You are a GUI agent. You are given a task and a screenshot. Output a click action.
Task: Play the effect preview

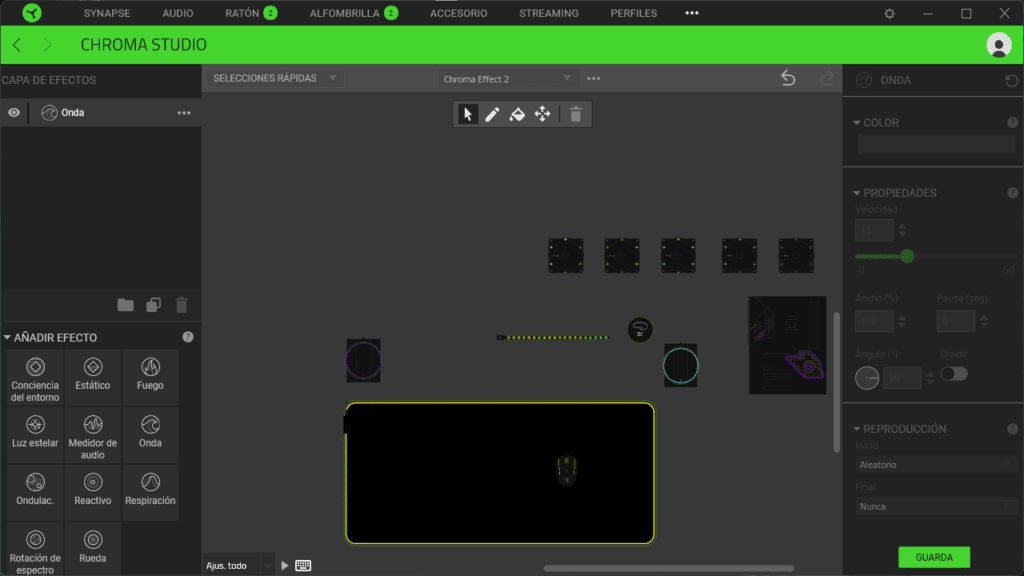pyautogui.click(x=285, y=566)
